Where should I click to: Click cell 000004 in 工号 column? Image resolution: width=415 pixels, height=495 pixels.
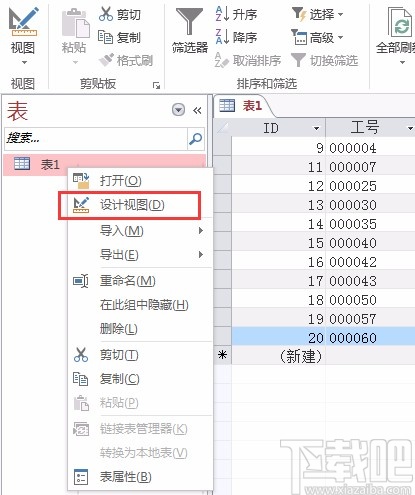pyautogui.click(x=370, y=148)
